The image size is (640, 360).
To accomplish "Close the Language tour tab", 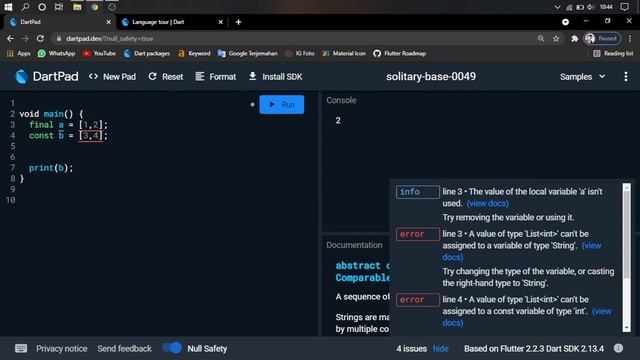I will [x=220, y=22].
